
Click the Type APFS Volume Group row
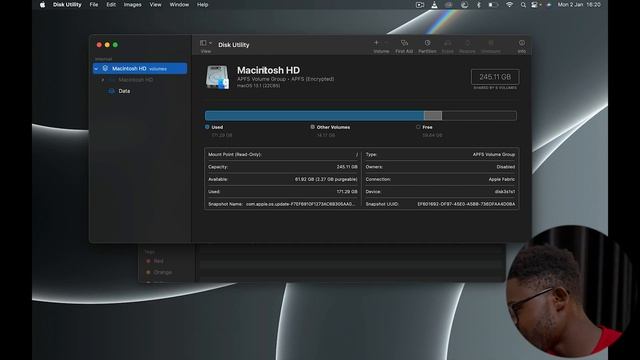coord(440,154)
